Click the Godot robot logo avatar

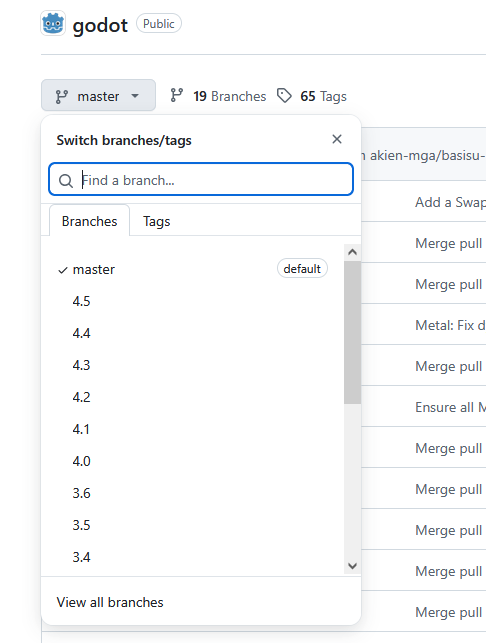[x=53, y=23]
